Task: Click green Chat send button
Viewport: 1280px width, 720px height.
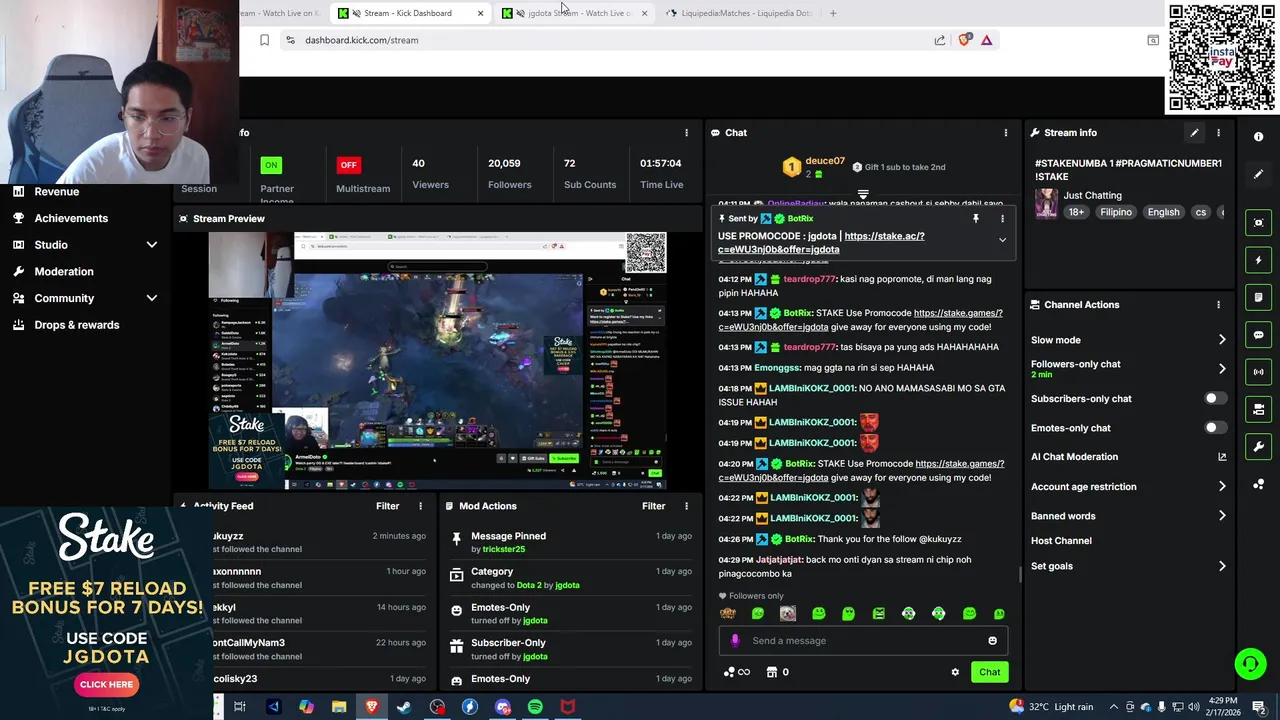Action: click(x=989, y=672)
